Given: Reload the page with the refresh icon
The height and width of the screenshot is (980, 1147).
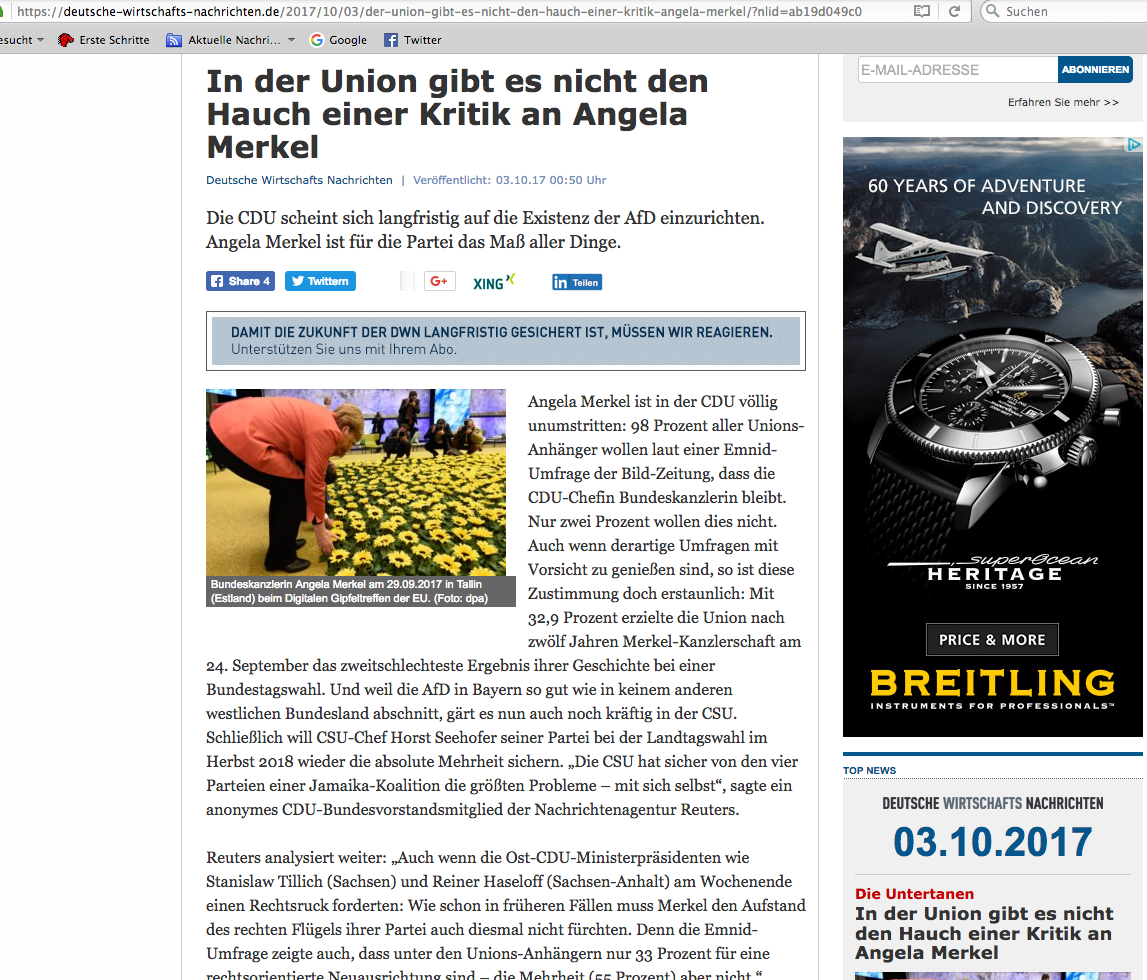Looking at the screenshot, I should (x=954, y=11).
